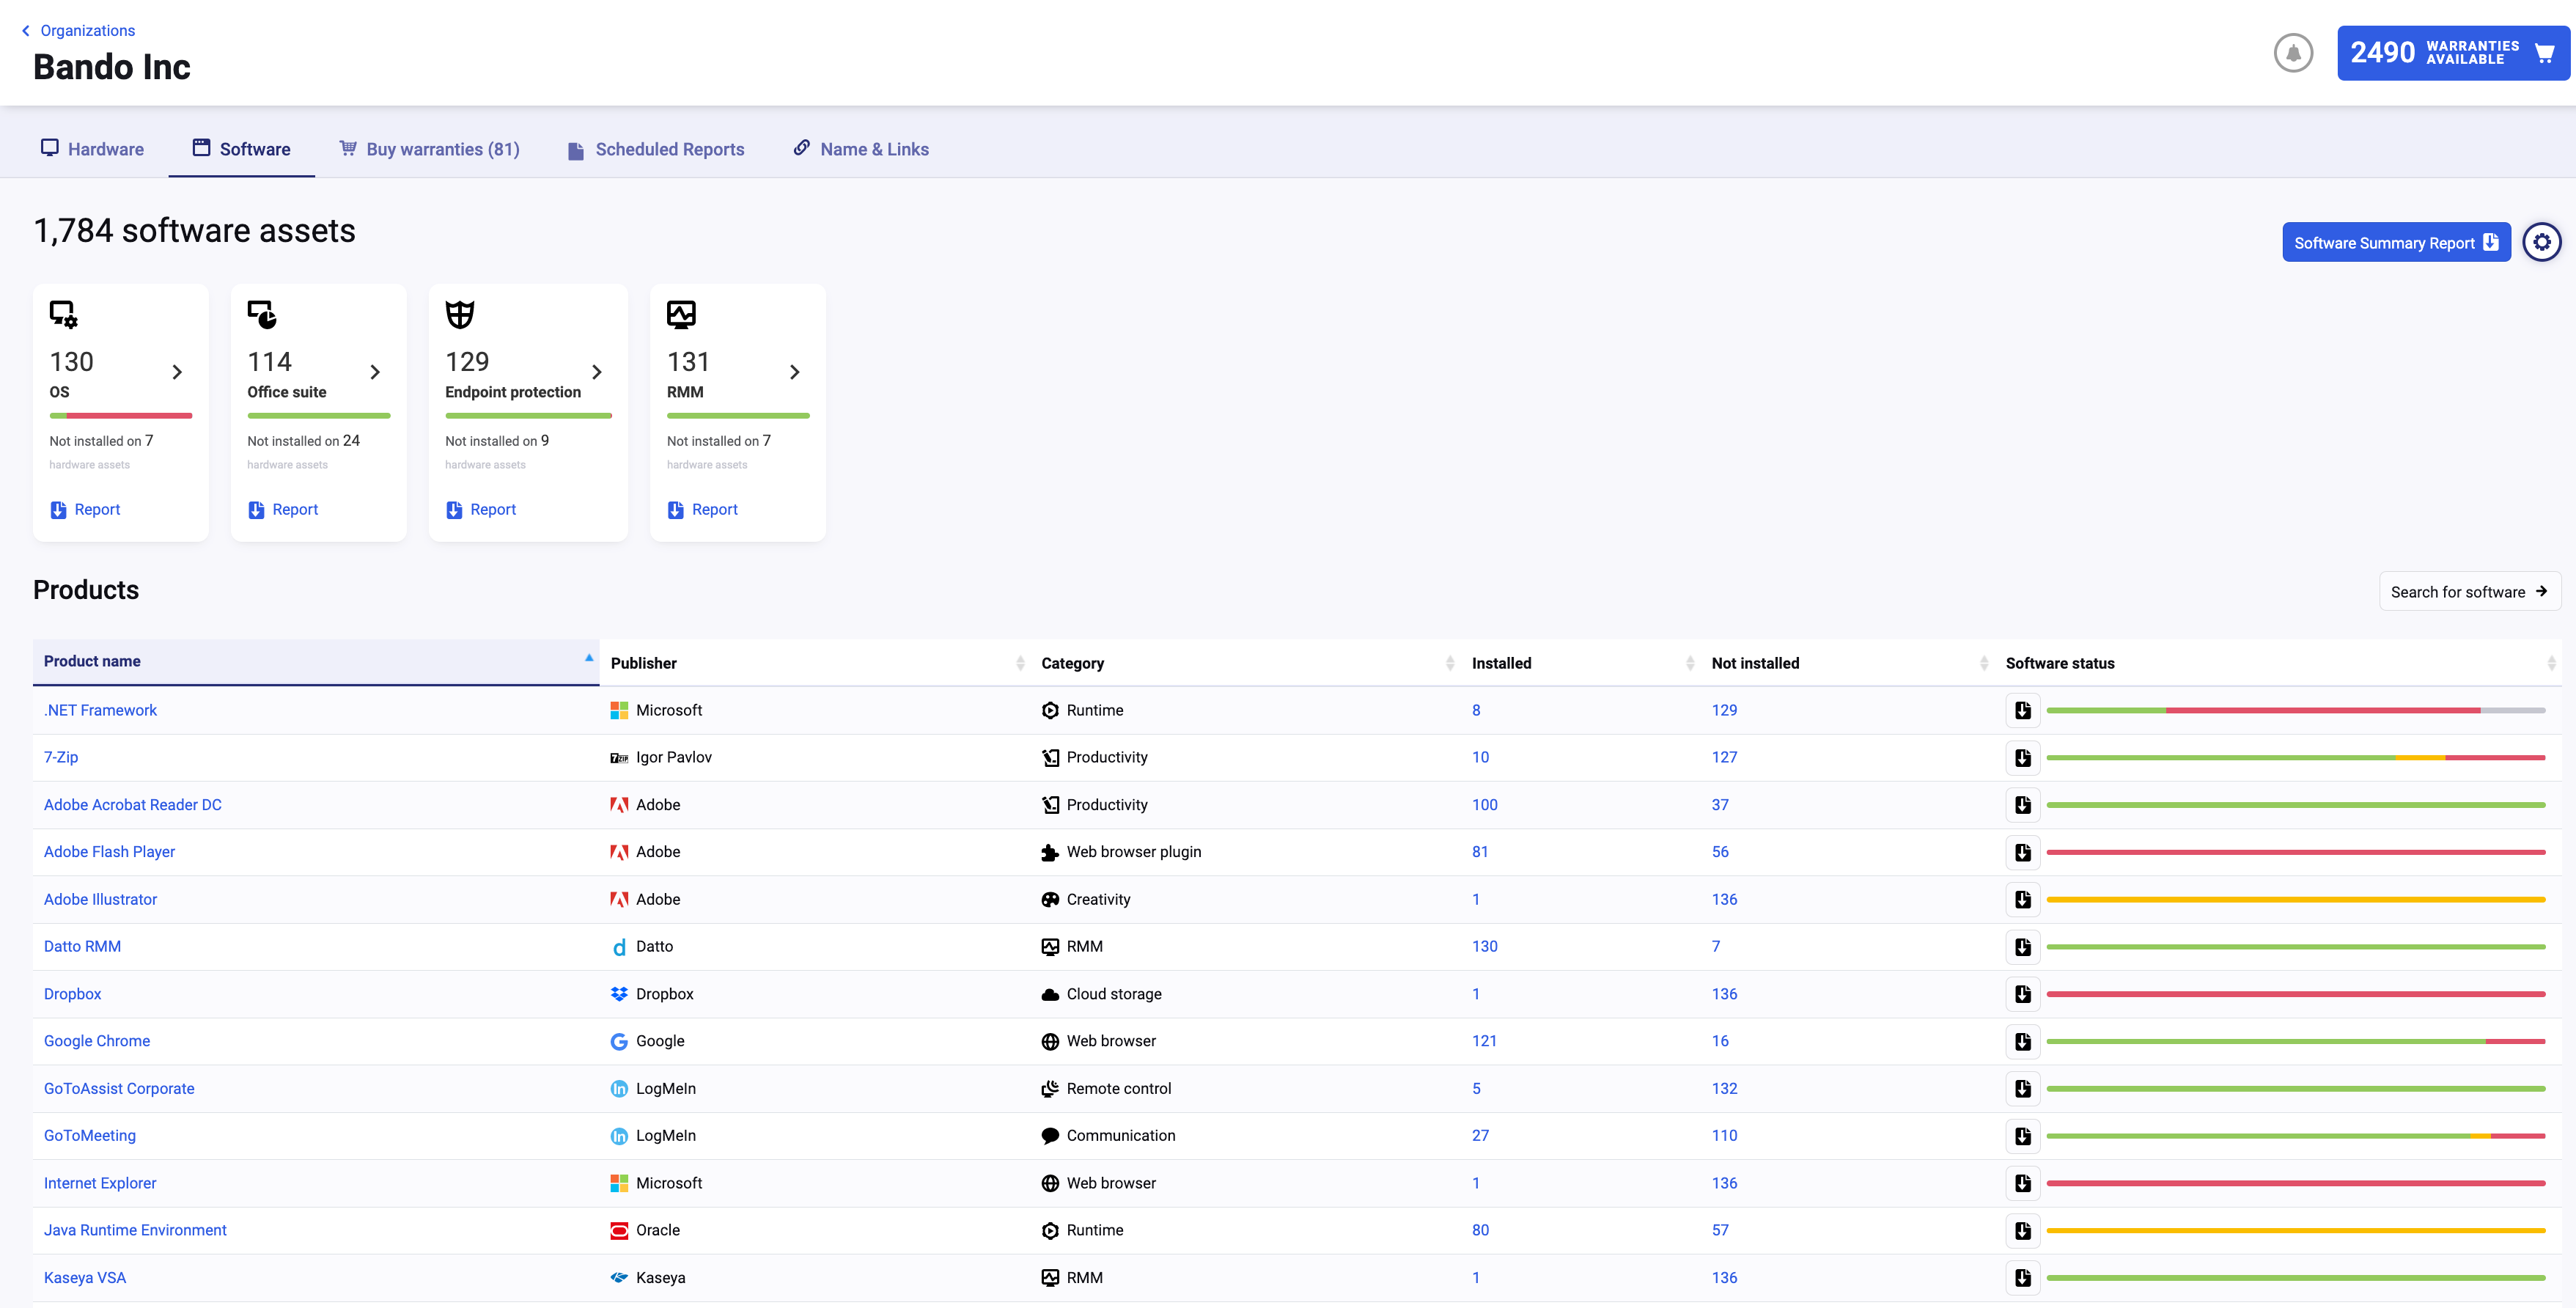
Task: Download report icon for Google Chrome row
Action: pyautogui.click(x=2022, y=1041)
